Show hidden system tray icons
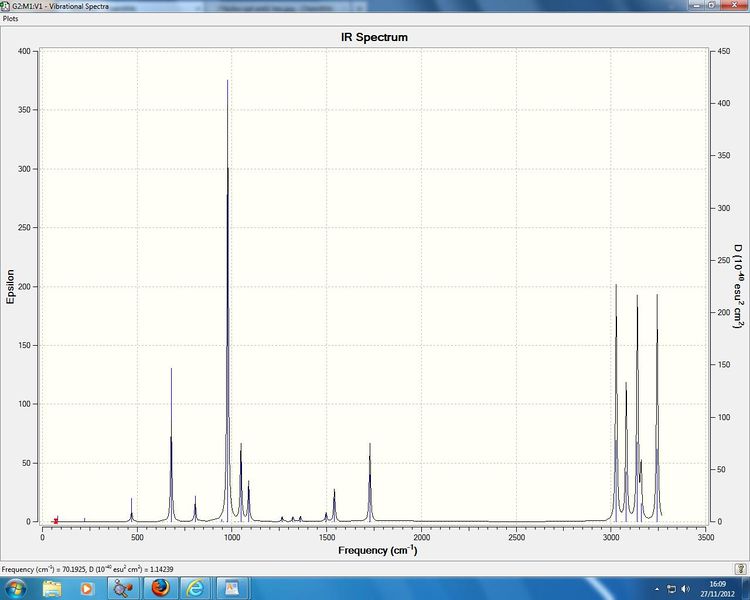This screenshot has height=600, width=750. click(x=657, y=589)
